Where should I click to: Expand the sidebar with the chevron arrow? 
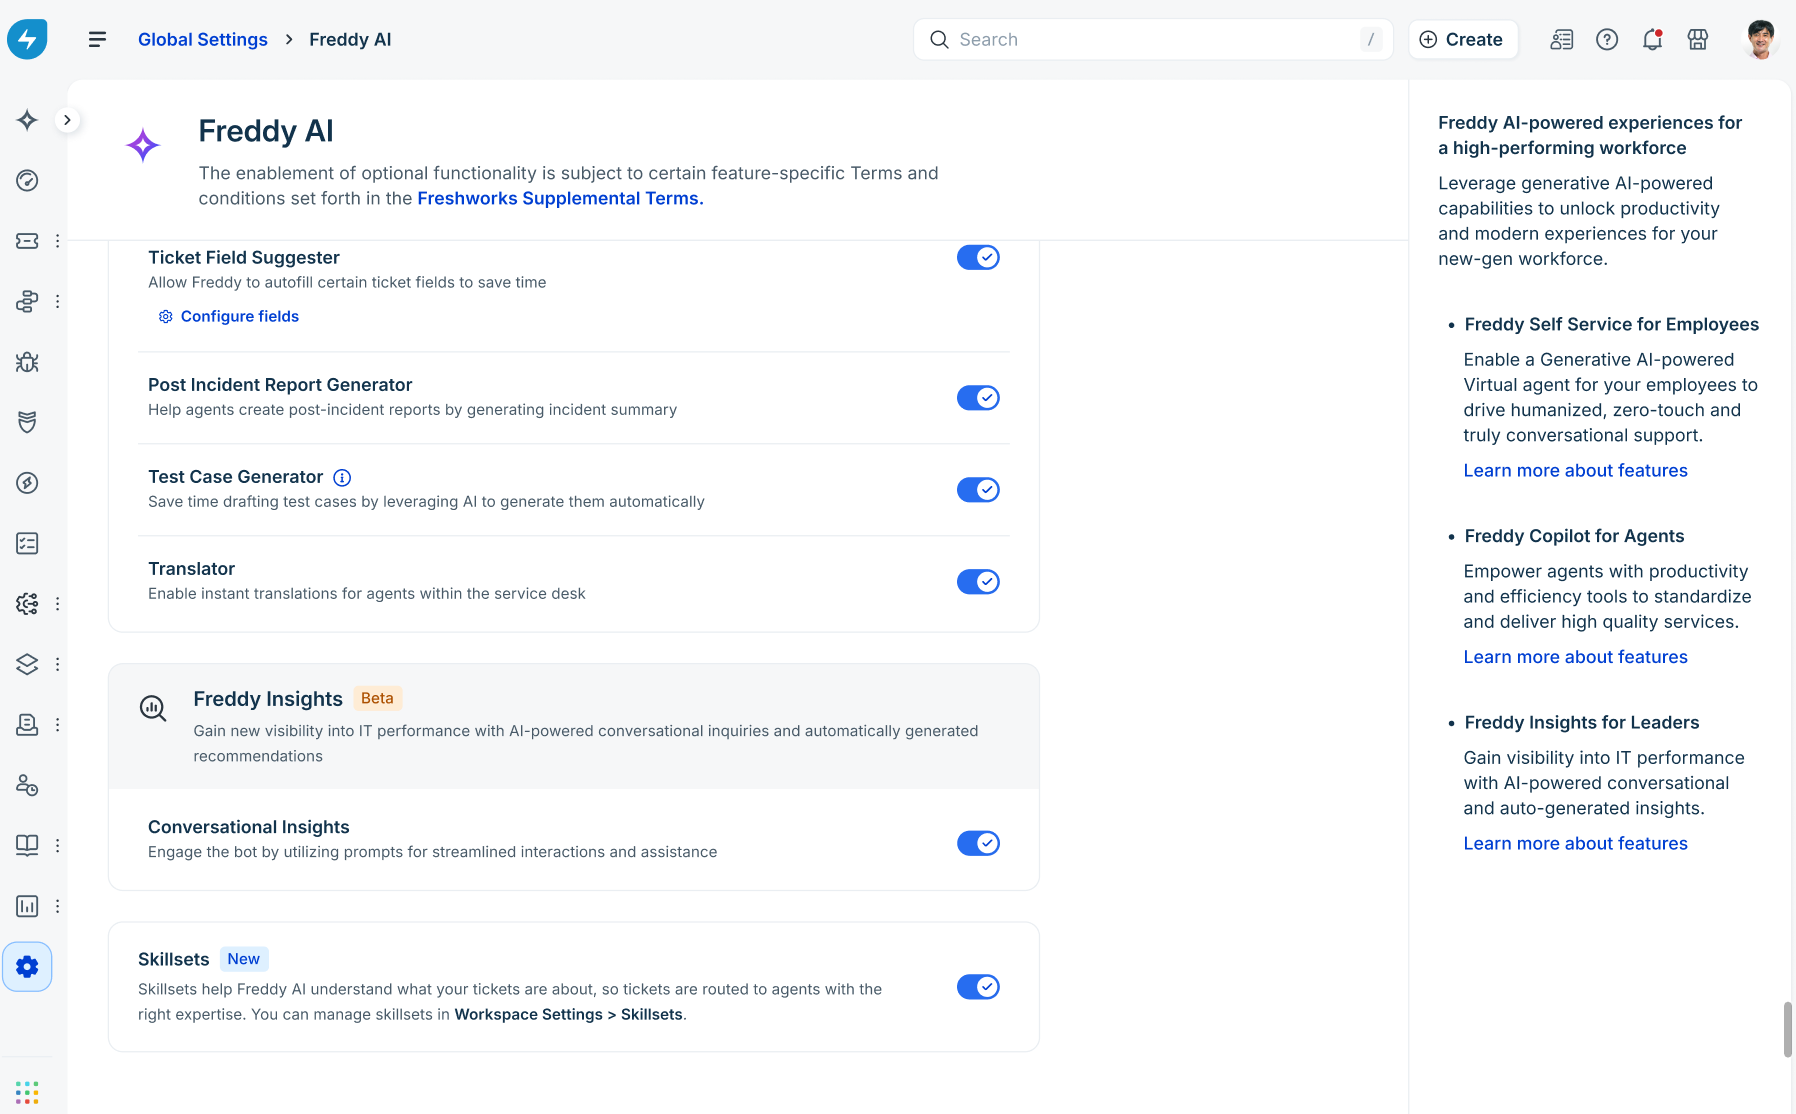[67, 120]
